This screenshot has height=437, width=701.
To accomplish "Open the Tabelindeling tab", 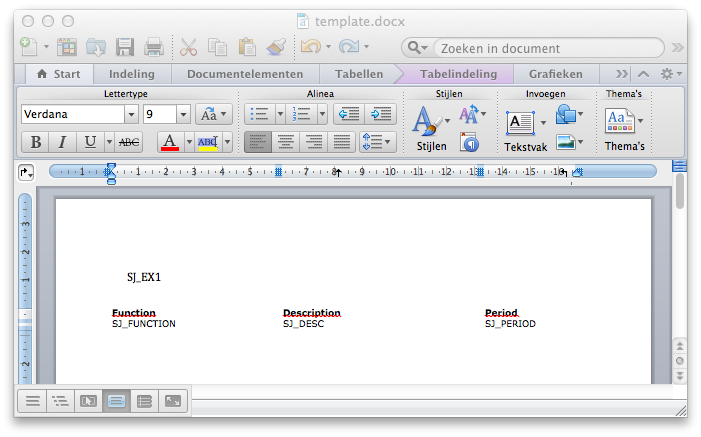I will (458, 74).
